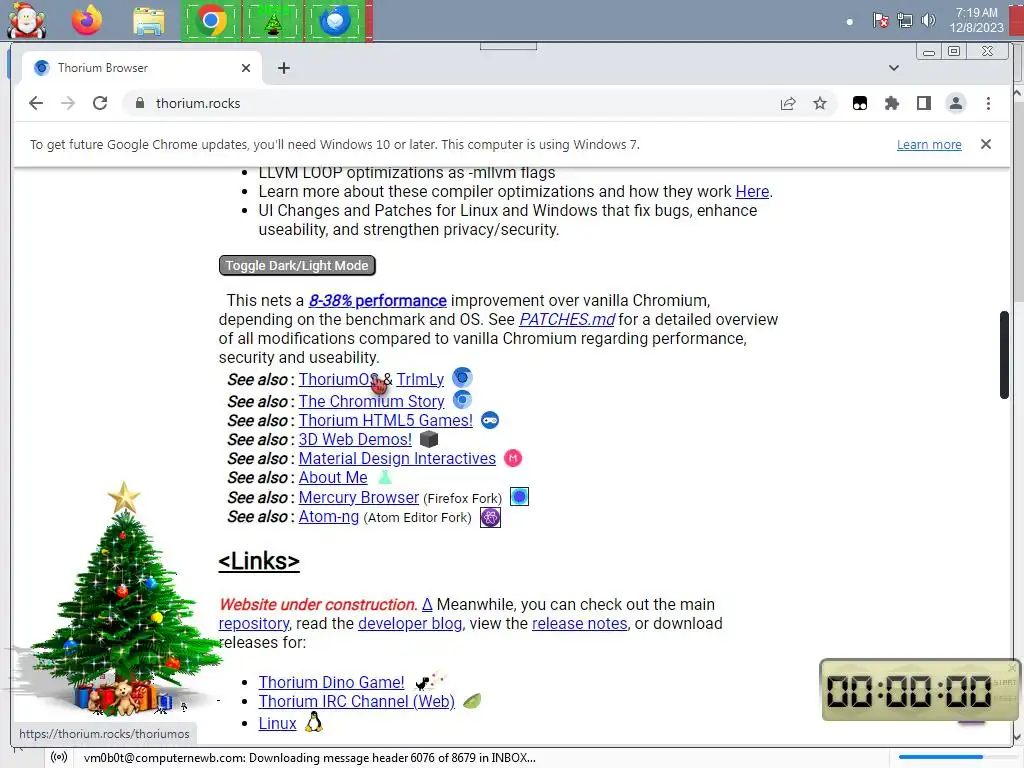Open the PATCHES.md link
The width and height of the screenshot is (1024, 768).
[x=567, y=319]
